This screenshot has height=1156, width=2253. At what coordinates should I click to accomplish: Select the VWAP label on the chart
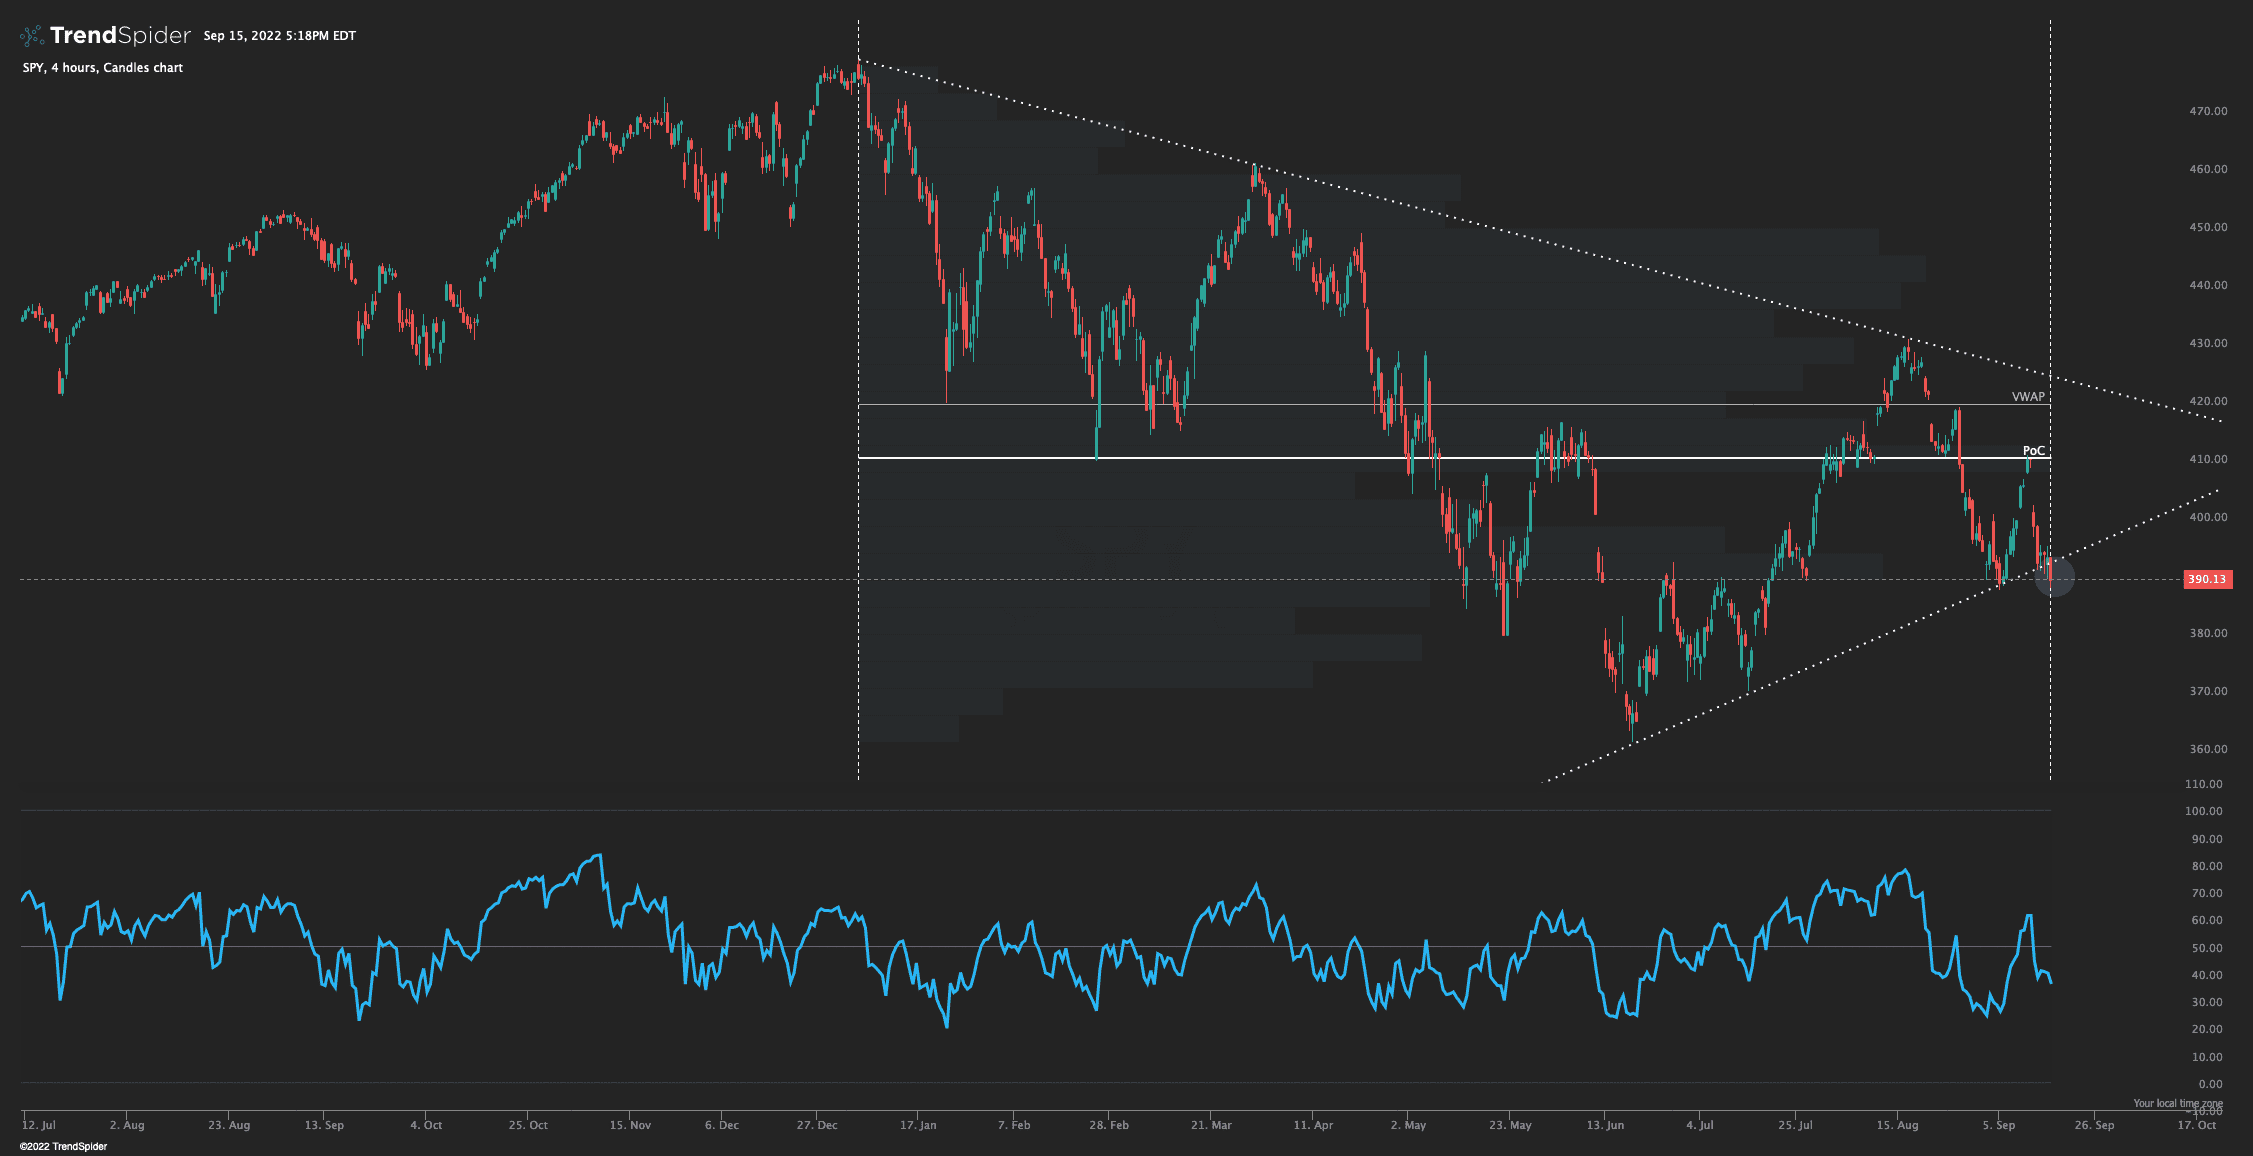(x=2028, y=397)
